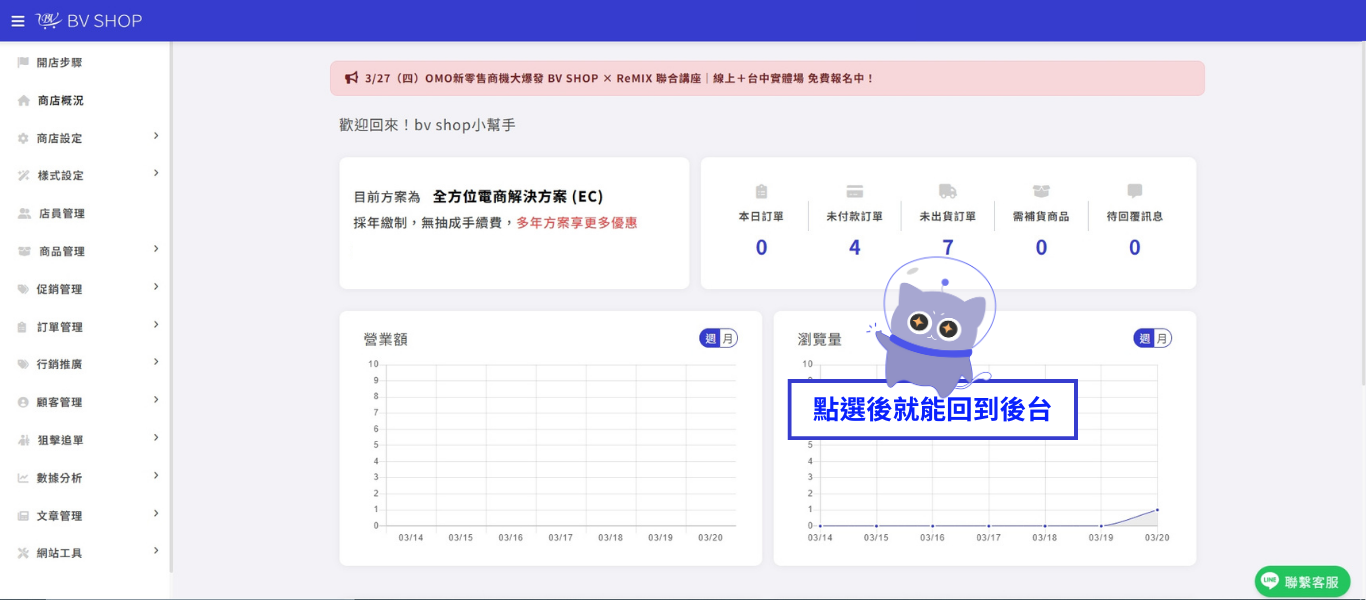Click the LINE icon on 聯繫客服 button

click(1270, 581)
